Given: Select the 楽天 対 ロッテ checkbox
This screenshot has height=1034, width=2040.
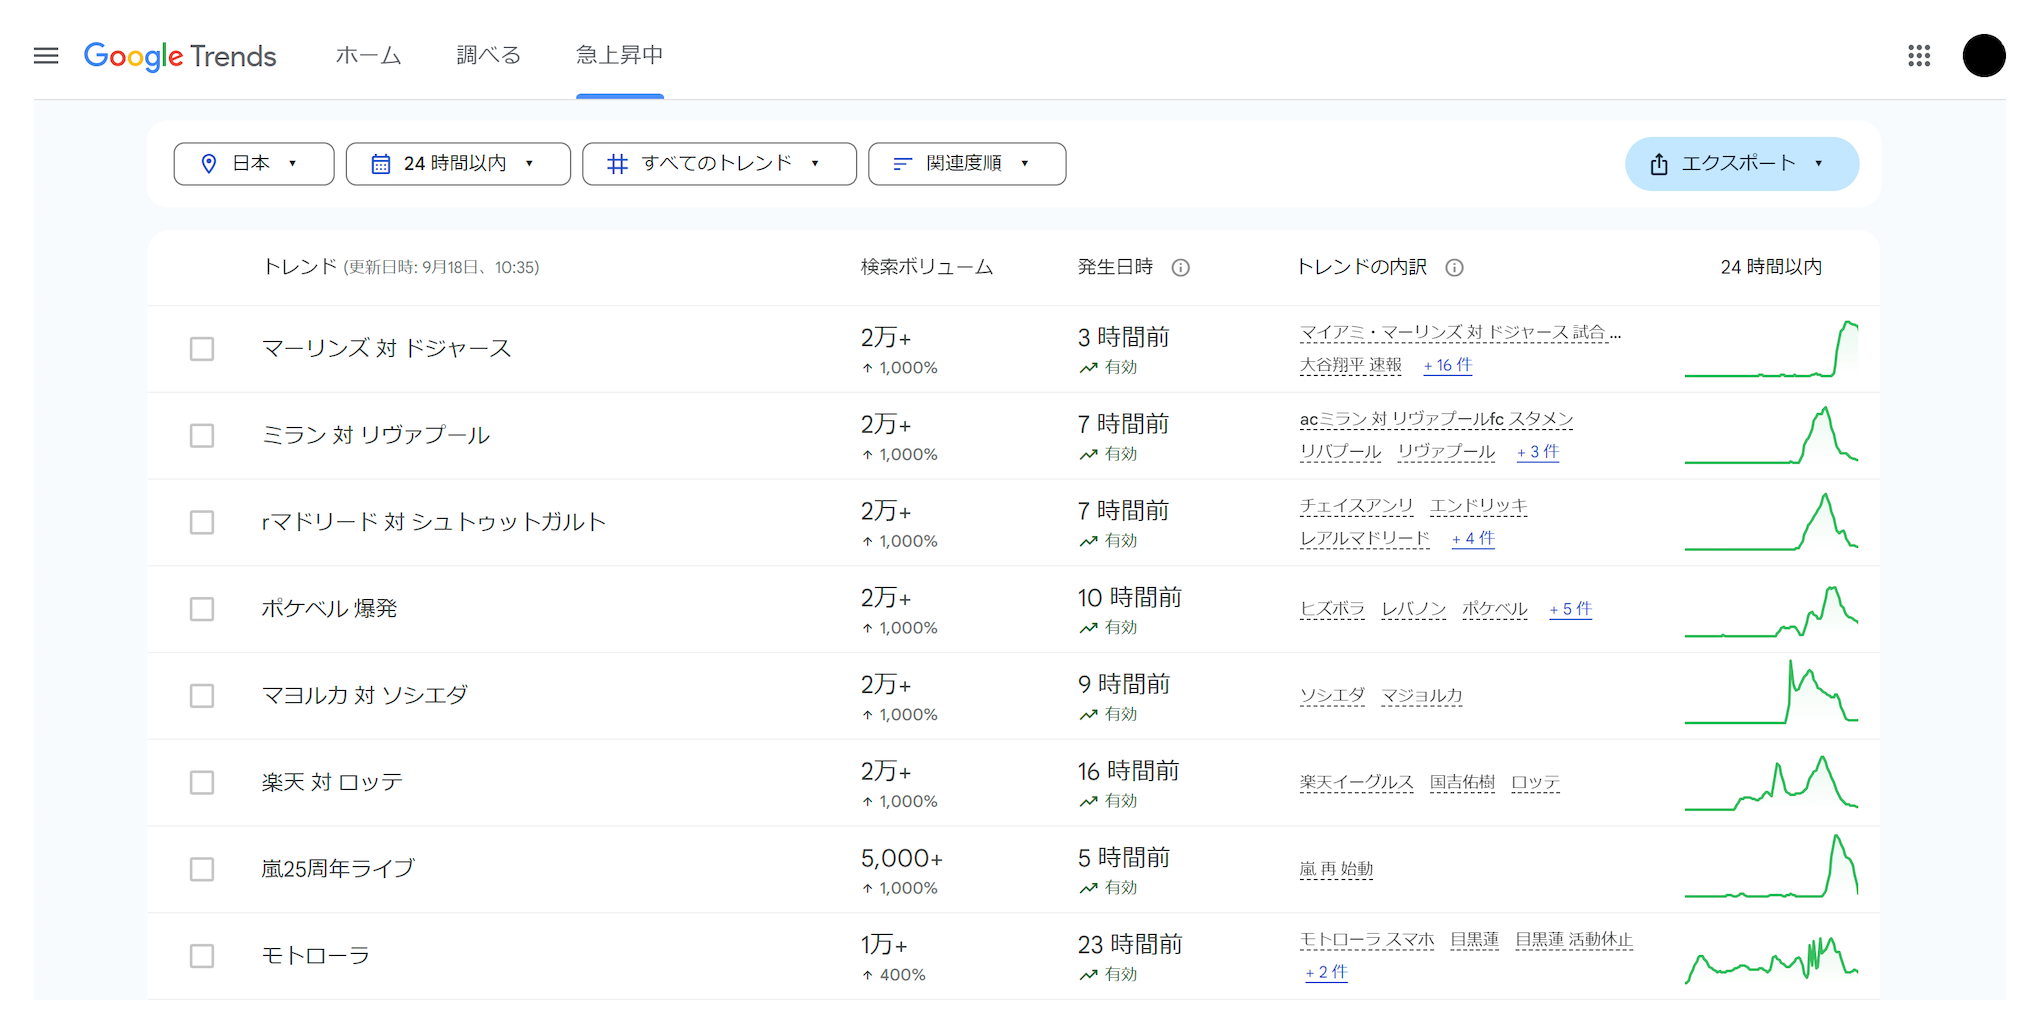Looking at the screenshot, I should point(202,783).
